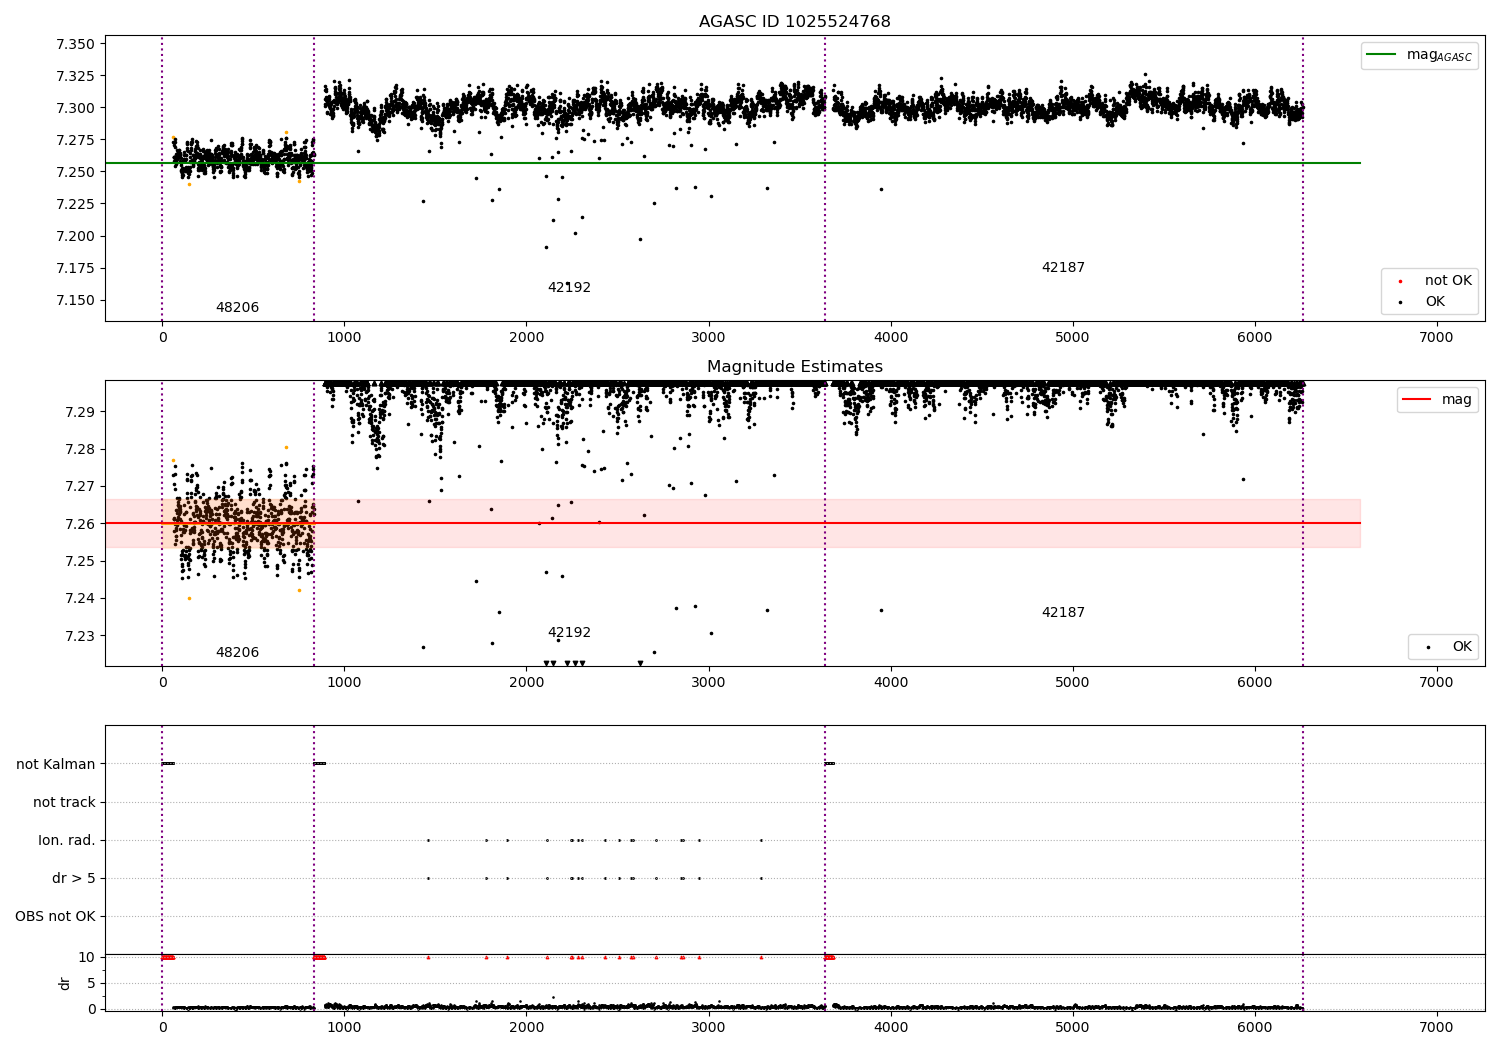The width and height of the screenshot is (1500, 1050).
Task: Click the 5 tick on the dr axis
Action: point(91,983)
